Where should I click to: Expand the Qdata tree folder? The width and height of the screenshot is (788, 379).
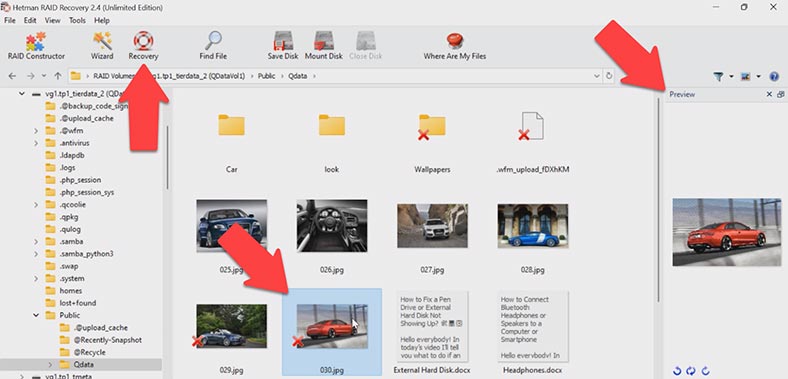tap(50, 364)
